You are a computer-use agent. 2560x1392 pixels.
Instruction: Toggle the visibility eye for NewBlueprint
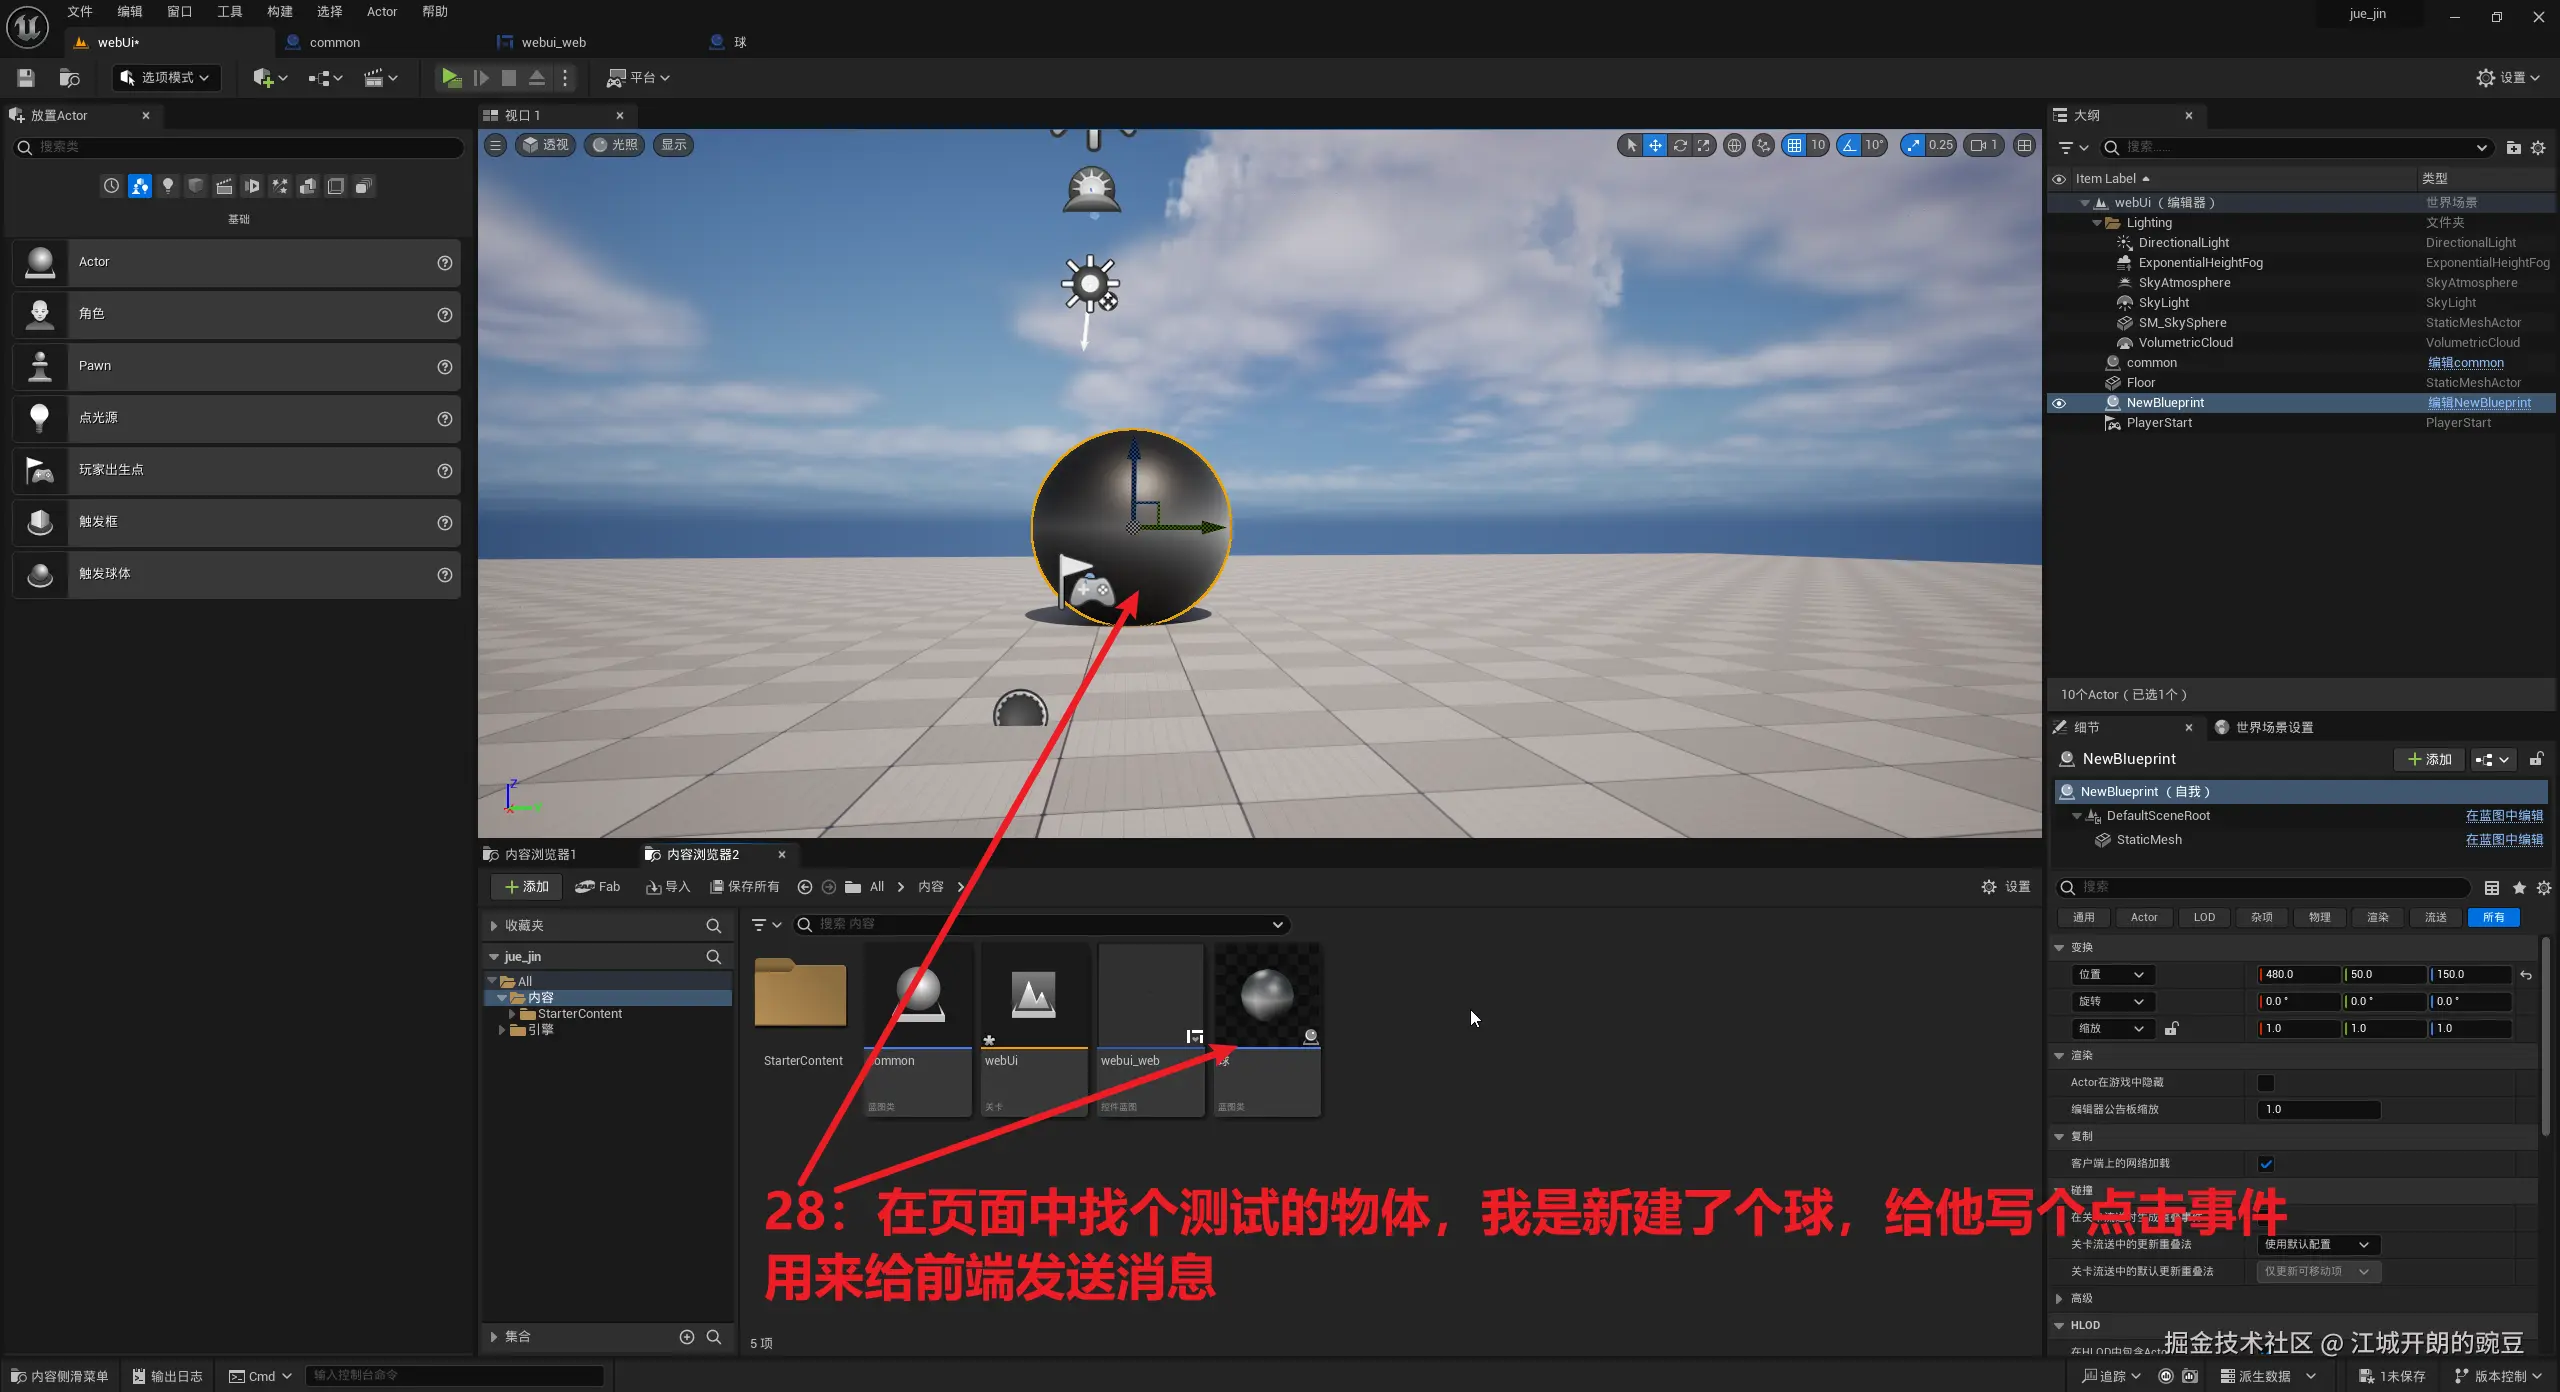pyautogui.click(x=2059, y=403)
